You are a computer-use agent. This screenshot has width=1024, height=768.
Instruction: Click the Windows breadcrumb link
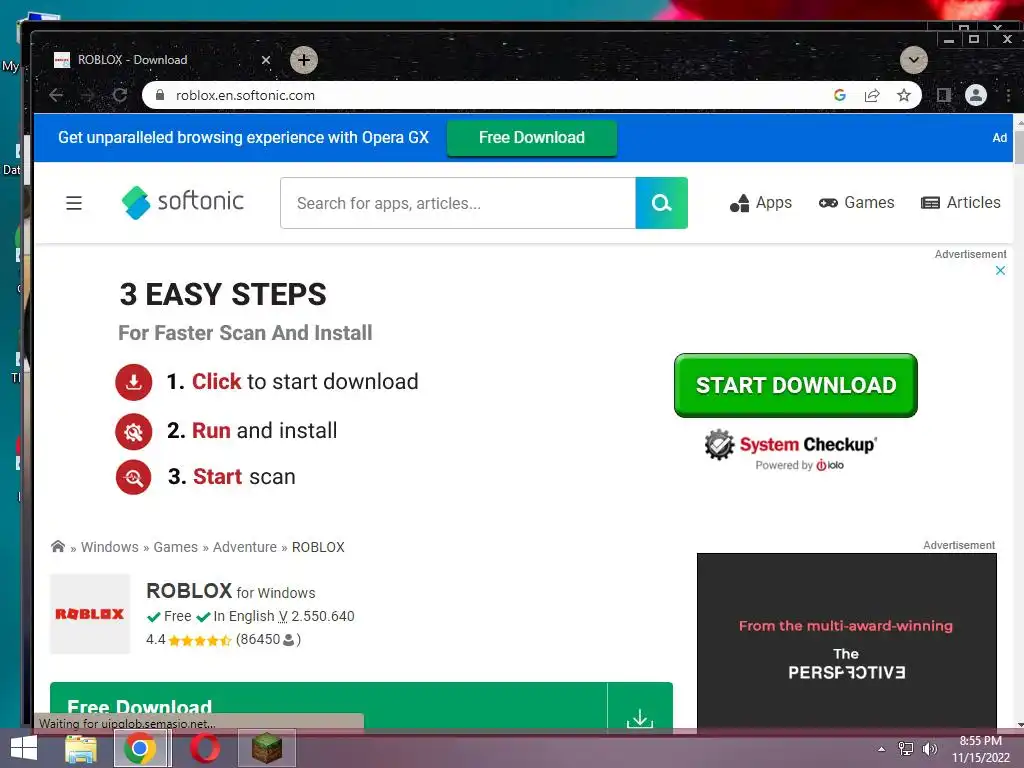110,547
